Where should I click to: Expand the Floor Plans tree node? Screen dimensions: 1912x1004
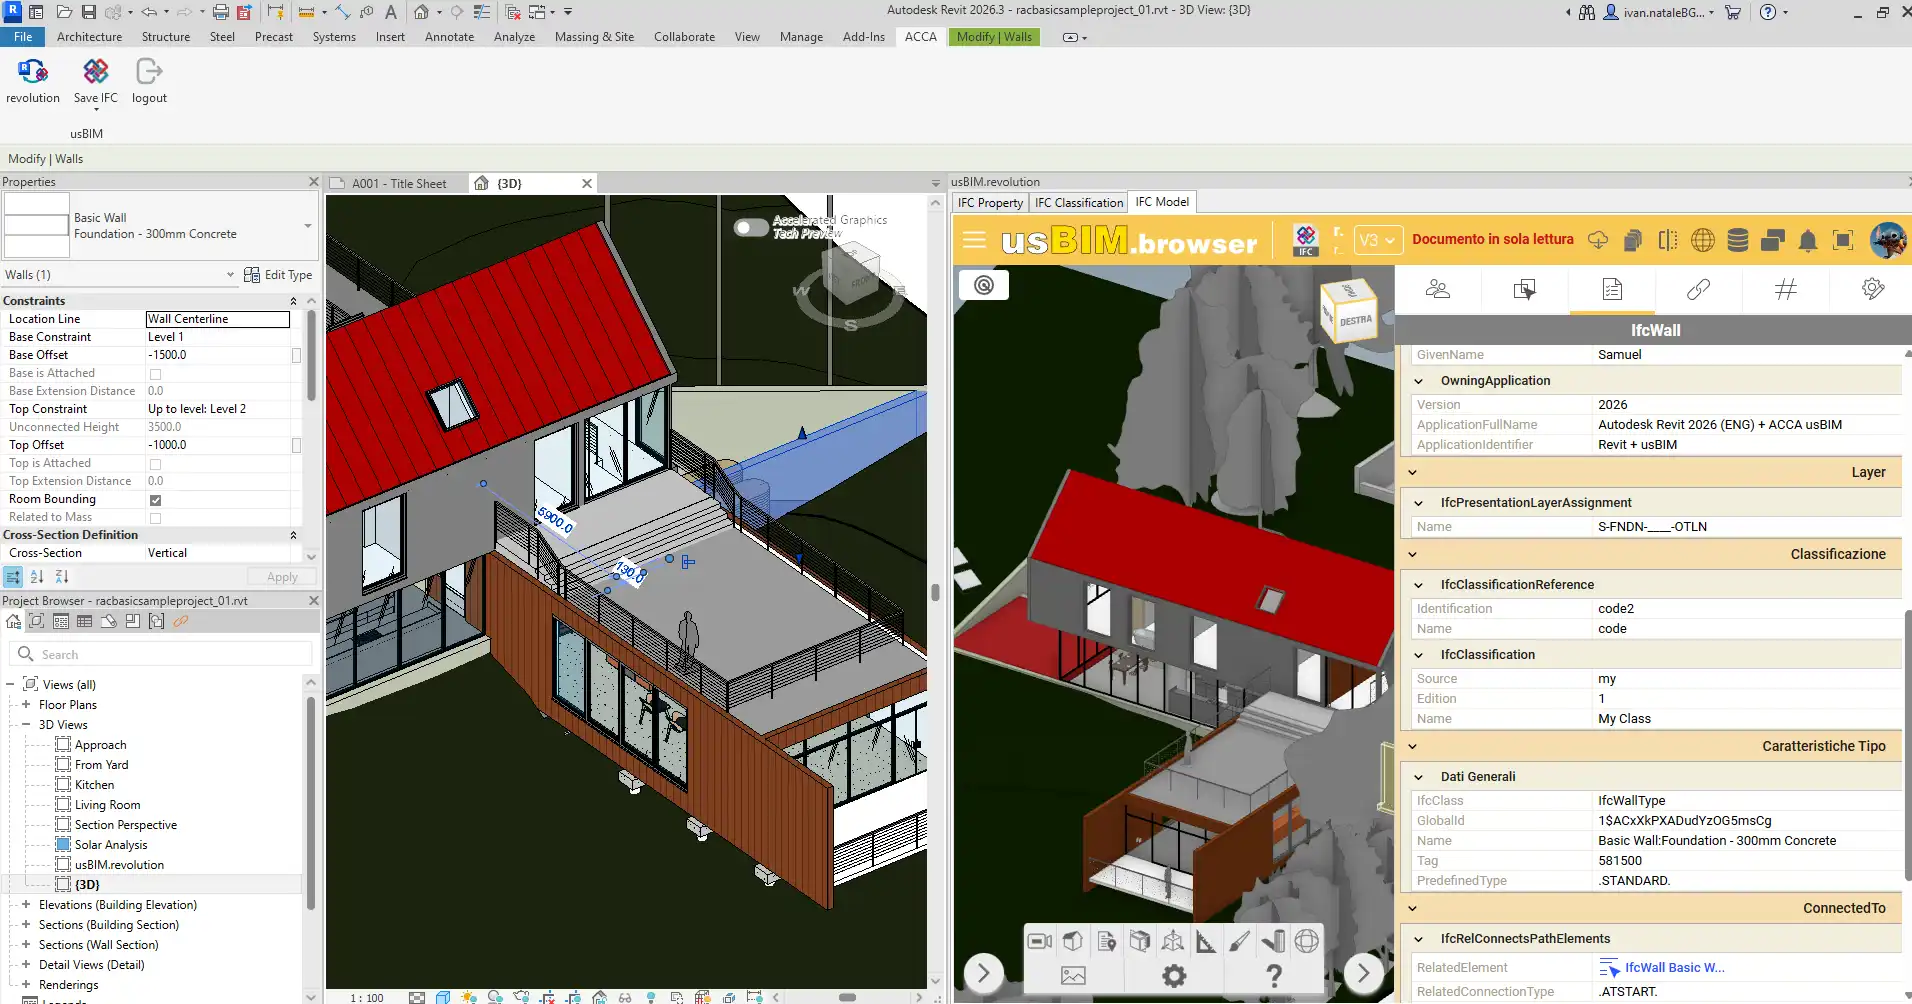point(26,705)
